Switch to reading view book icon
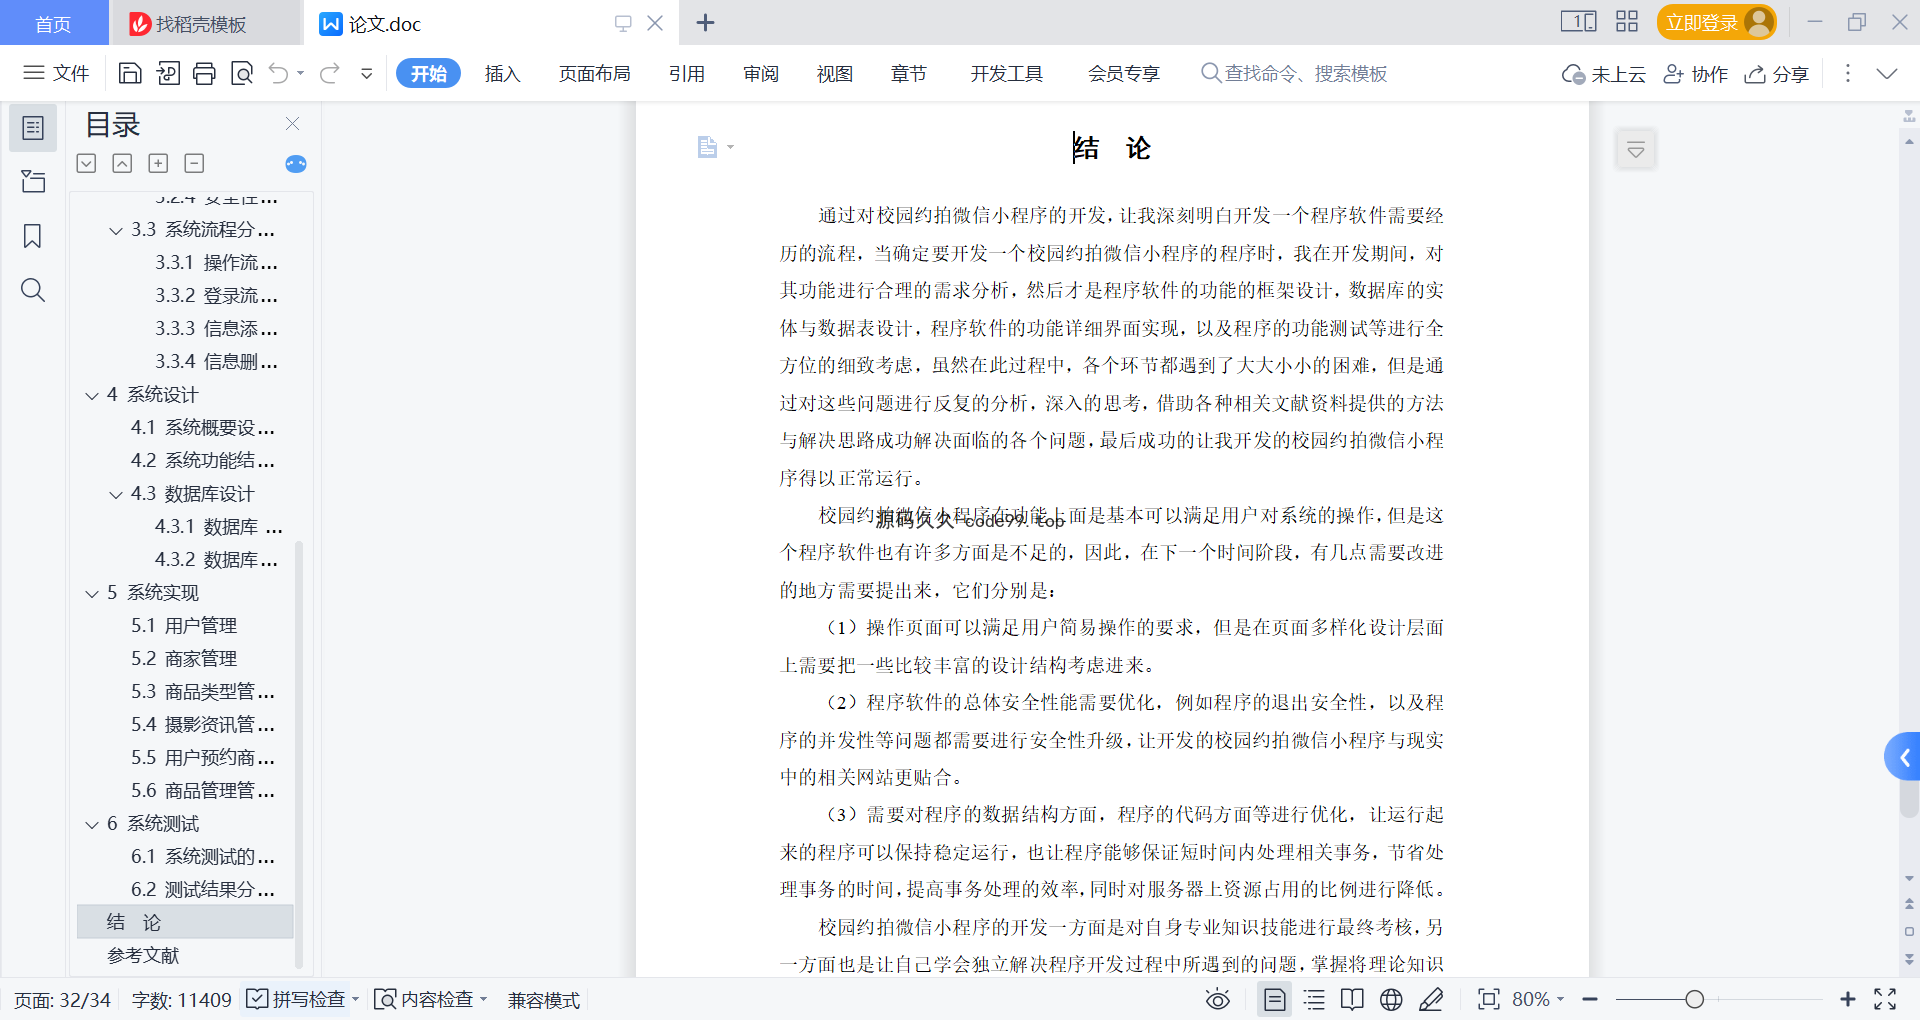Viewport: 1920px width, 1020px height. point(1352,999)
